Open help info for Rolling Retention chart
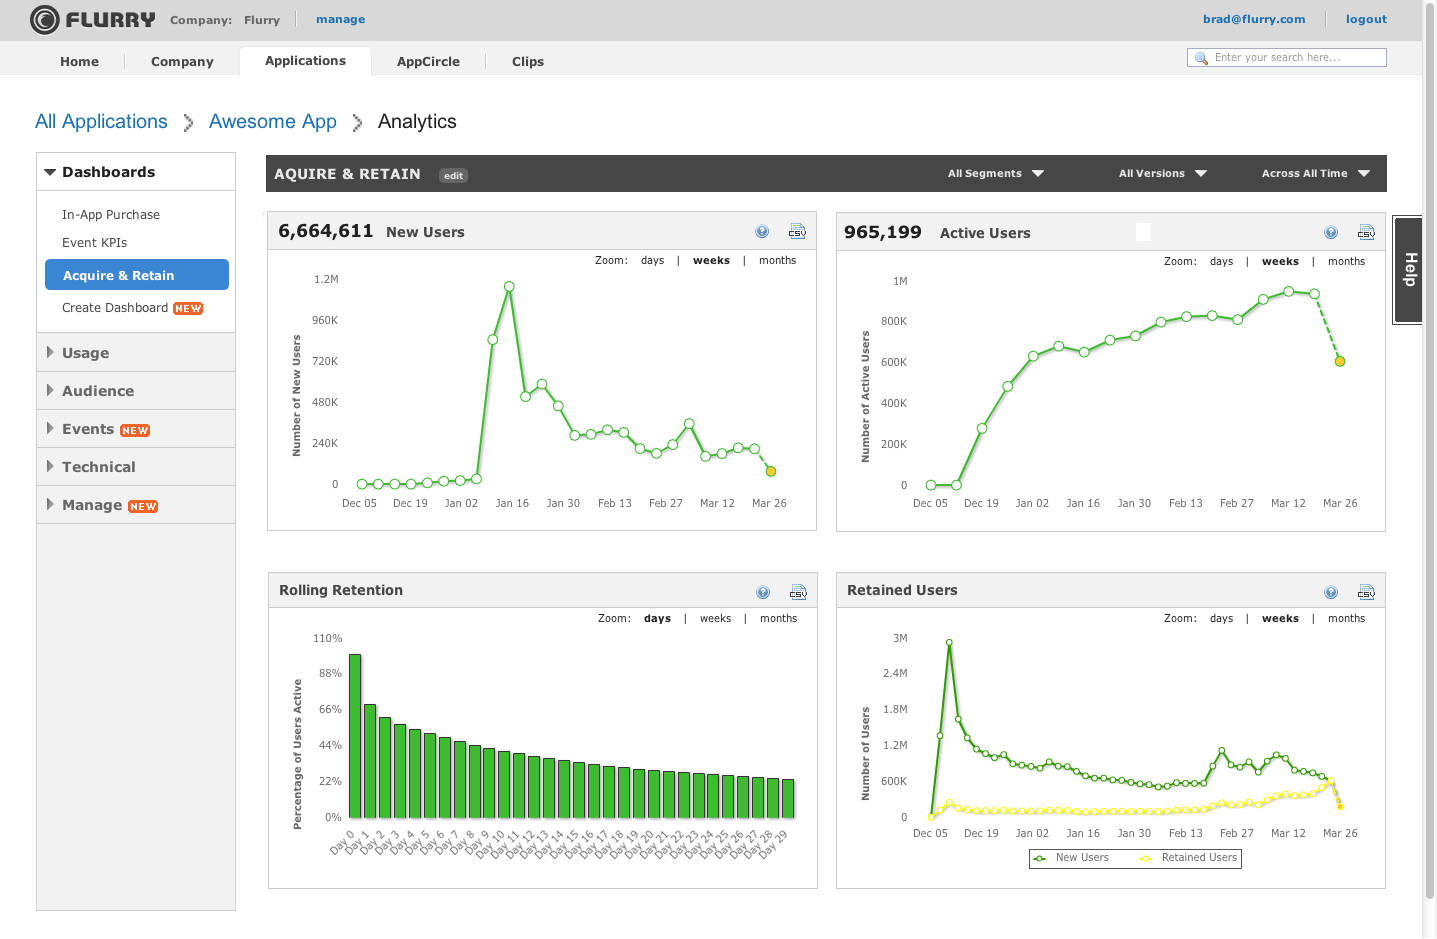Screen dimensions: 1437x939 click(763, 592)
